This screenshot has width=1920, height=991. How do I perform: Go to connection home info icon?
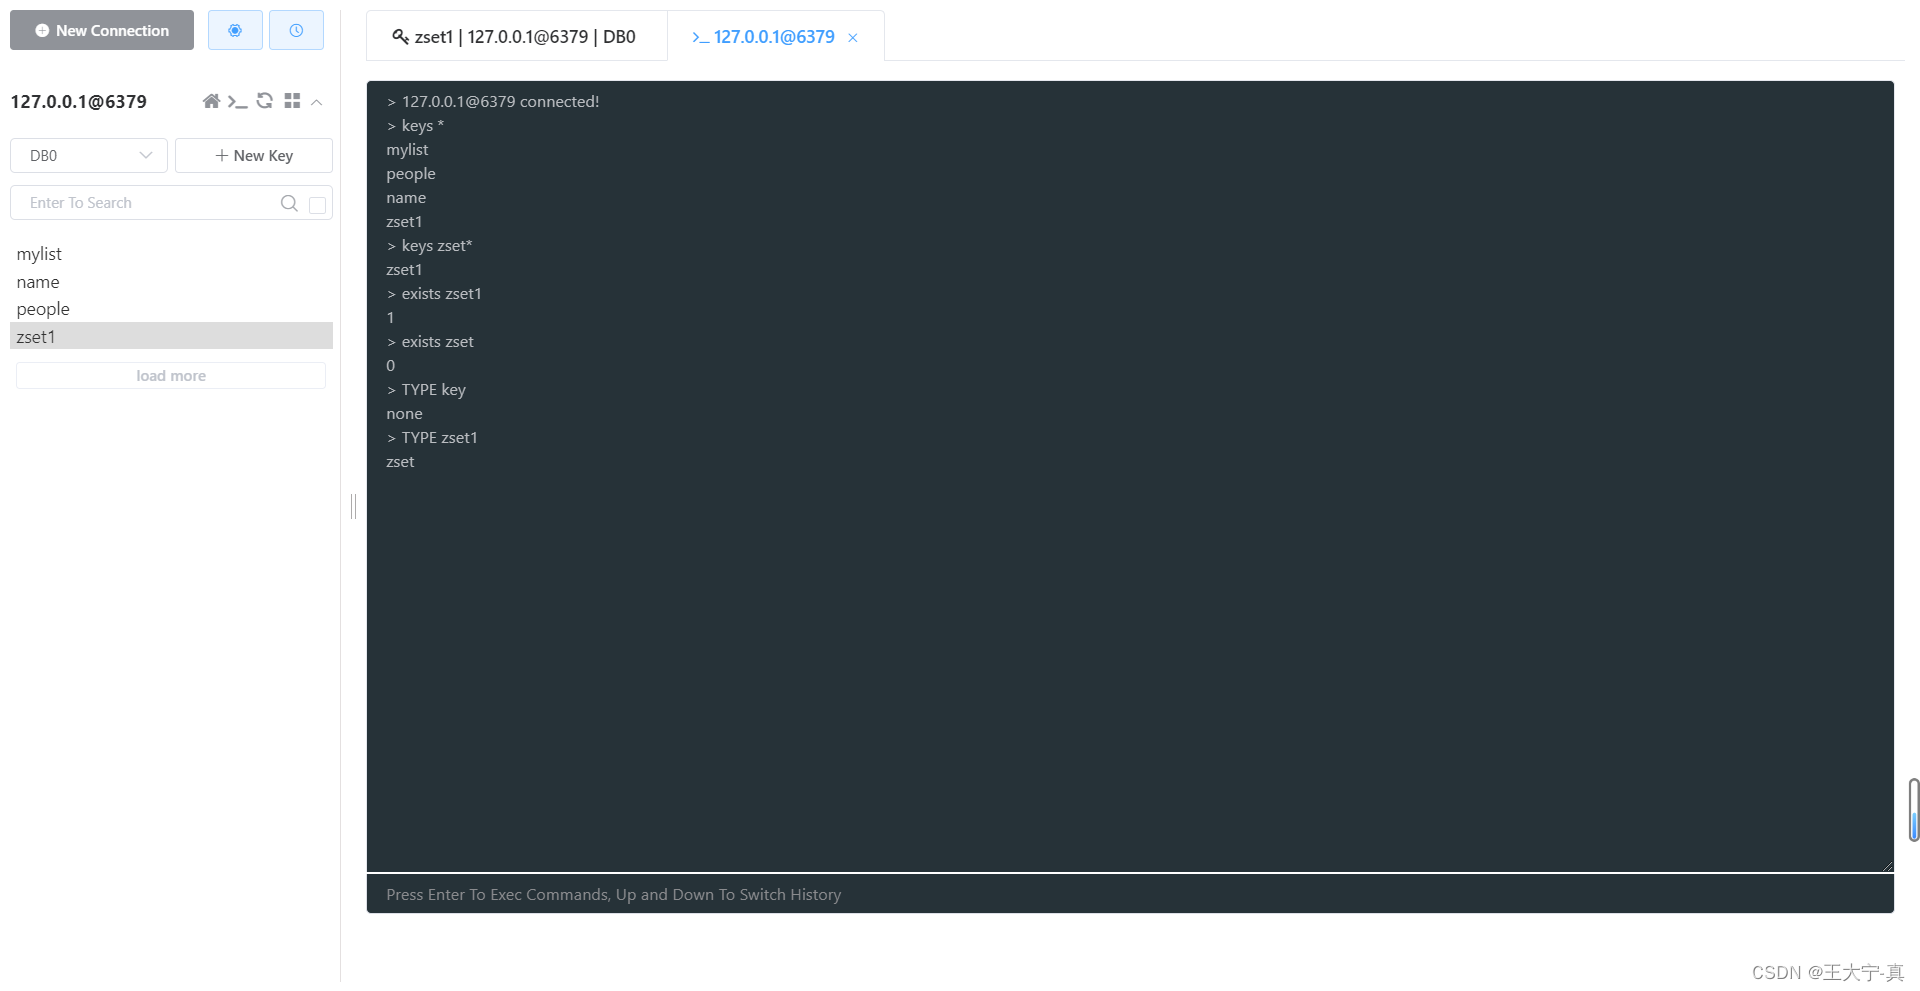pos(211,101)
